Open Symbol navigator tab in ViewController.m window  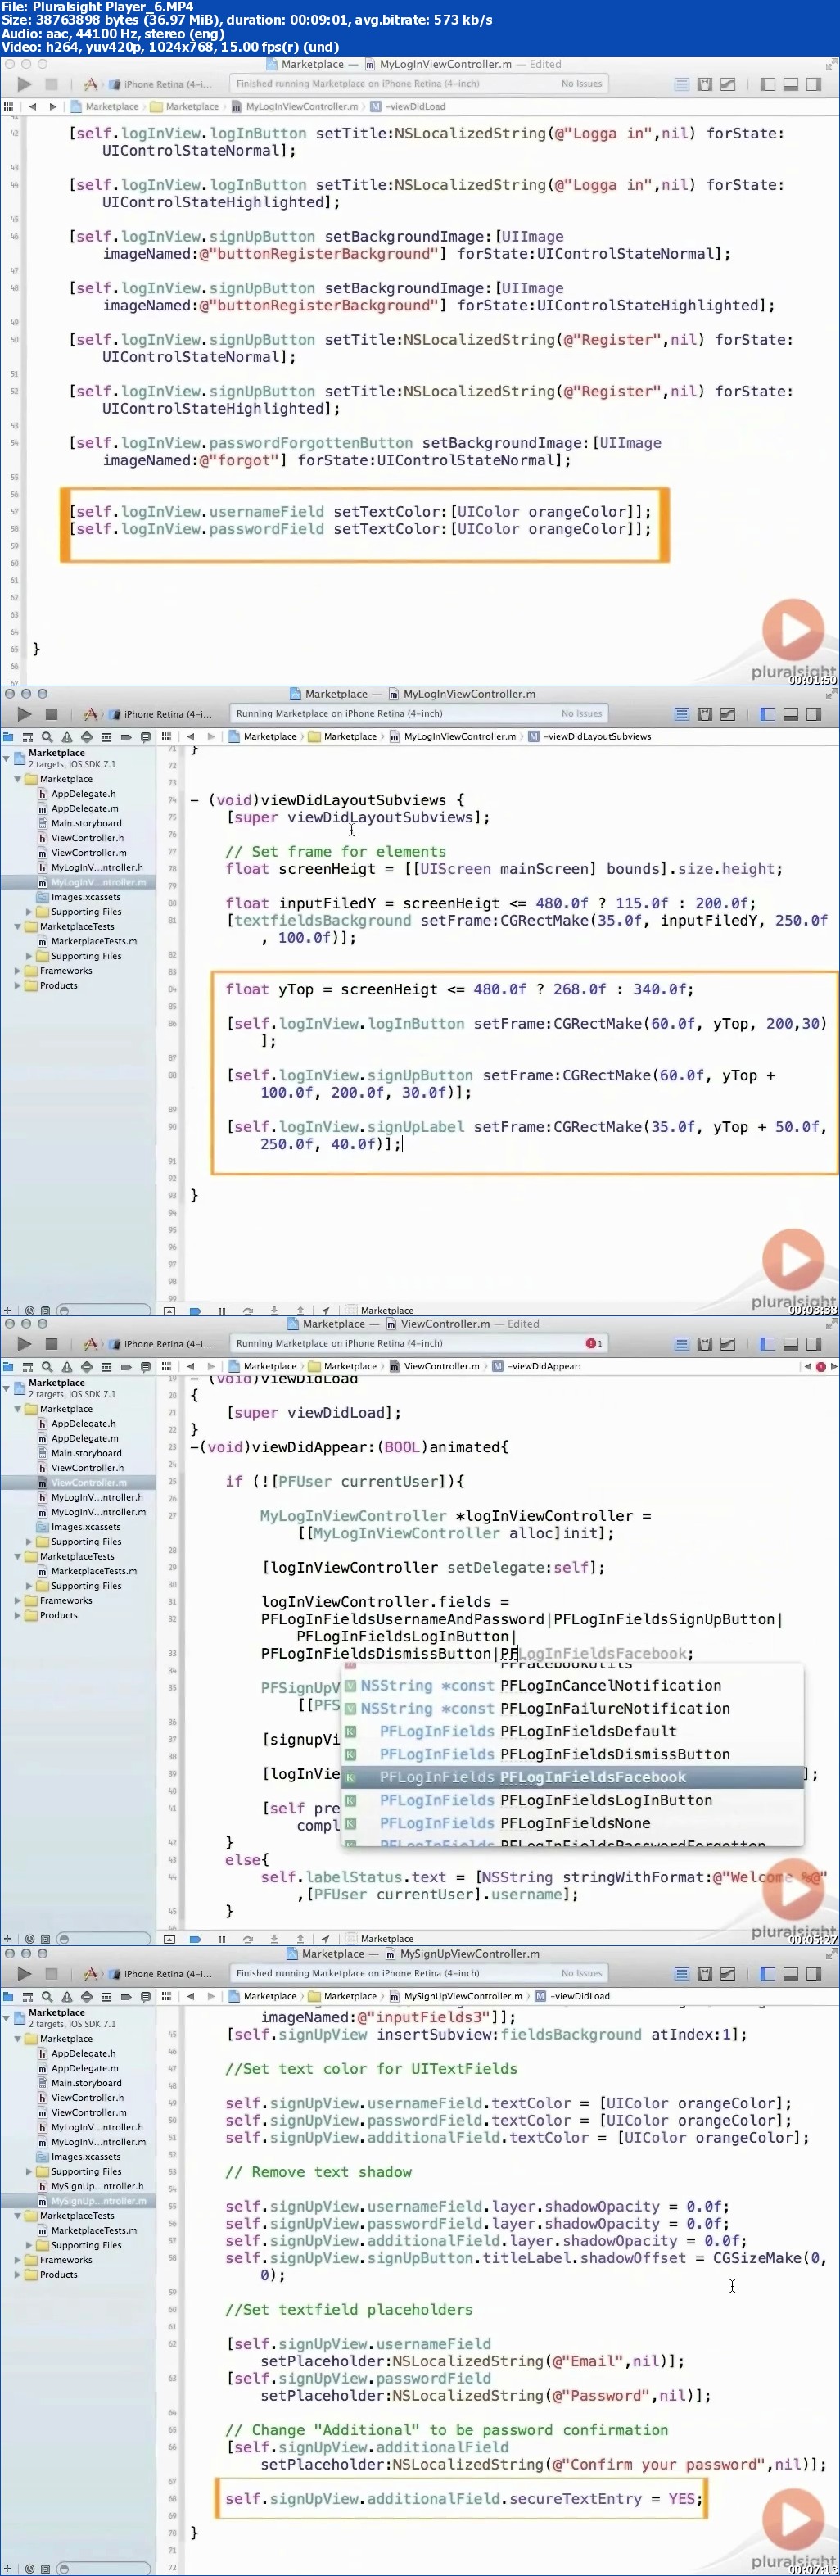coord(27,1366)
